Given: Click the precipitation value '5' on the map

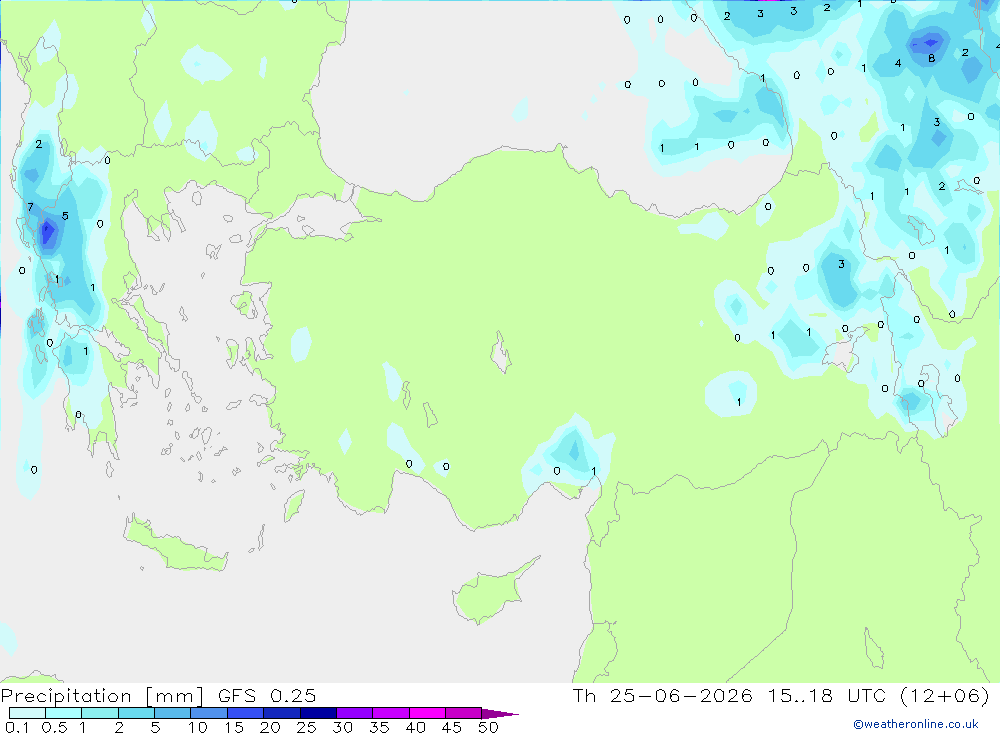Looking at the screenshot, I should (65, 216).
